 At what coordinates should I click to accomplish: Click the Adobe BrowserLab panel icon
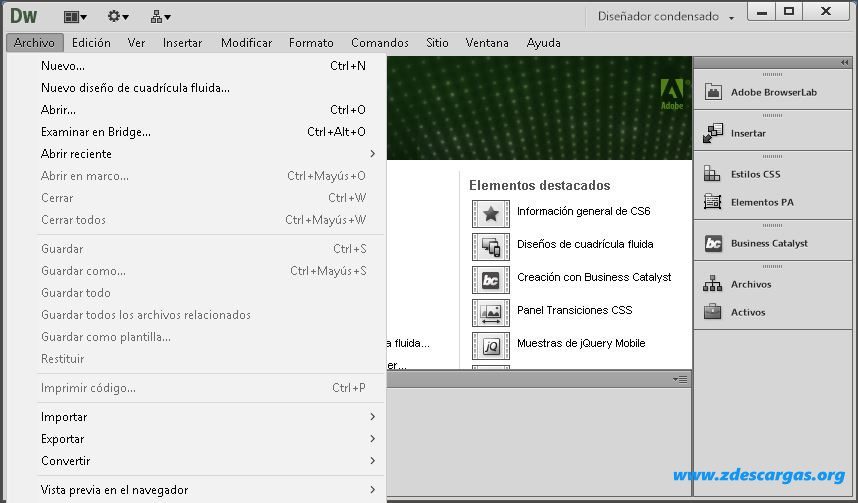pyautogui.click(x=712, y=92)
